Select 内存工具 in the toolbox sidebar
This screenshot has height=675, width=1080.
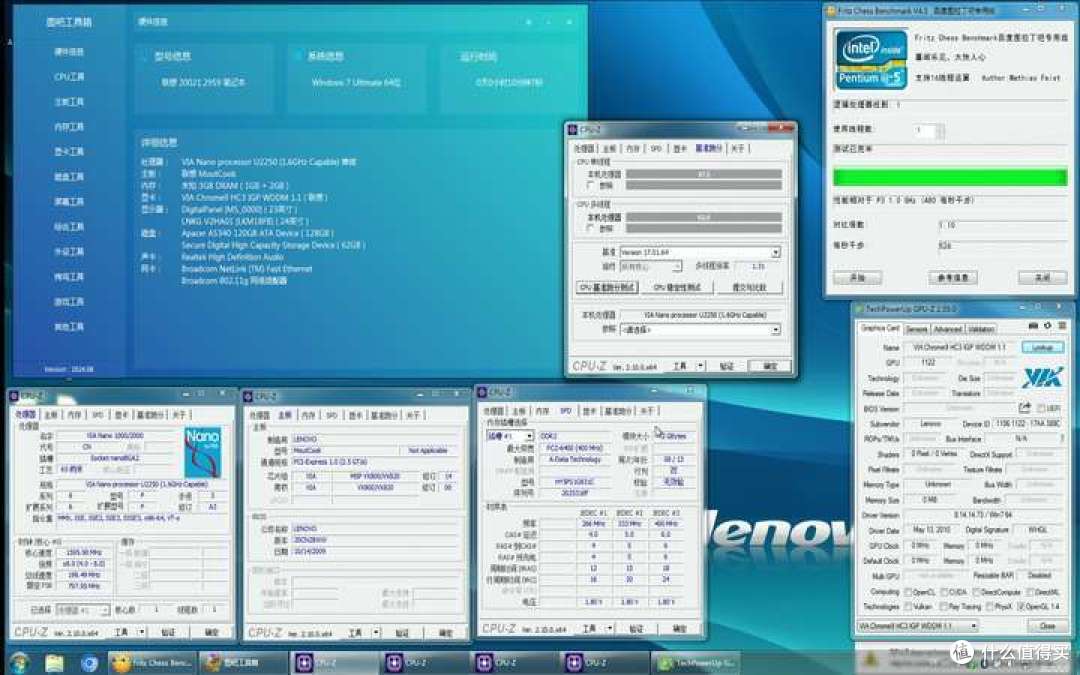pyautogui.click(x=69, y=127)
